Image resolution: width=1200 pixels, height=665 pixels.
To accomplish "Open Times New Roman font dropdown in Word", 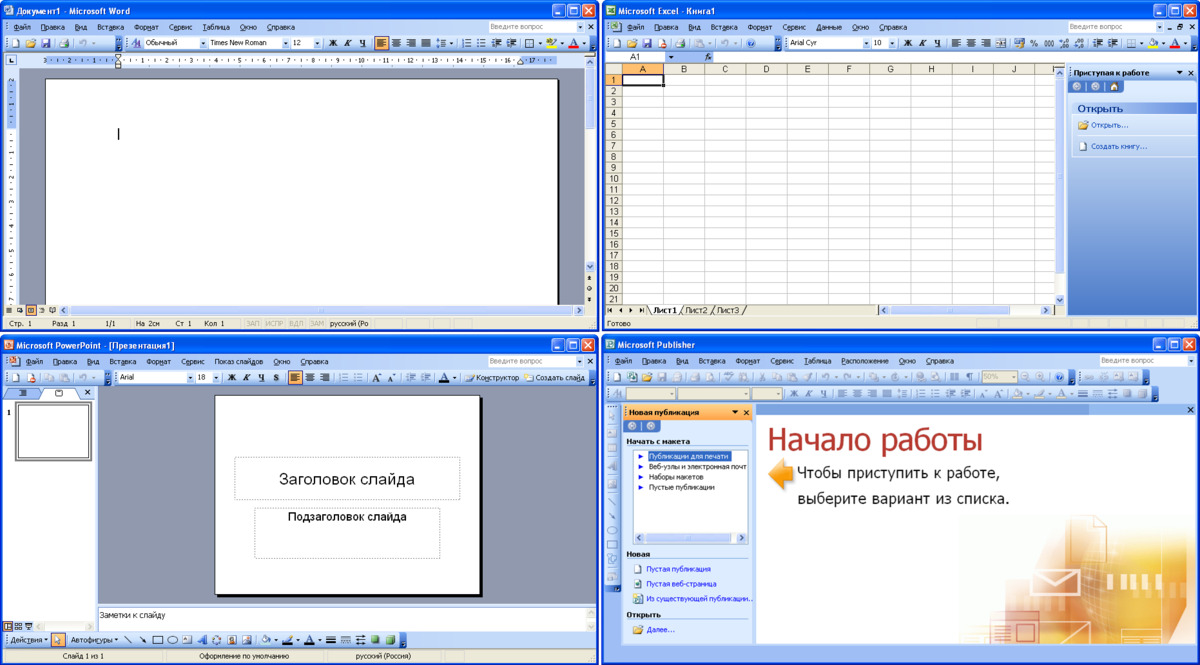I will click(285, 43).
